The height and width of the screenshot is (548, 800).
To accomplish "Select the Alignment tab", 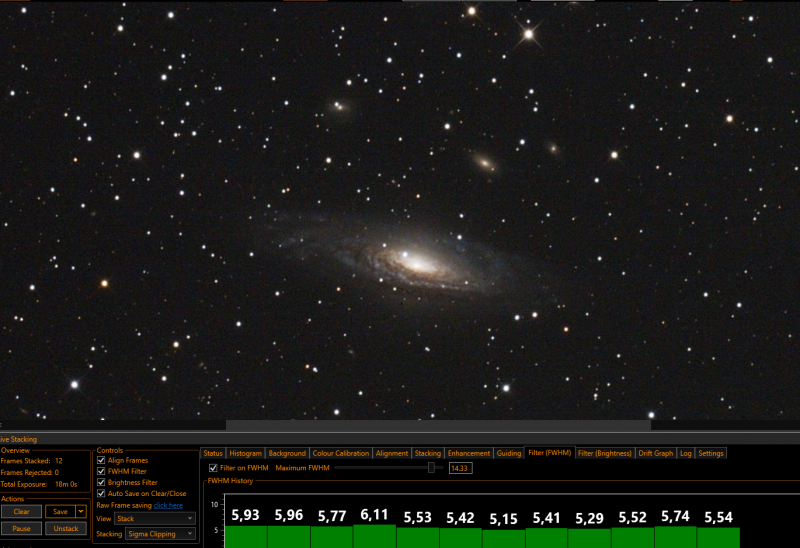I will click(392, 453).
